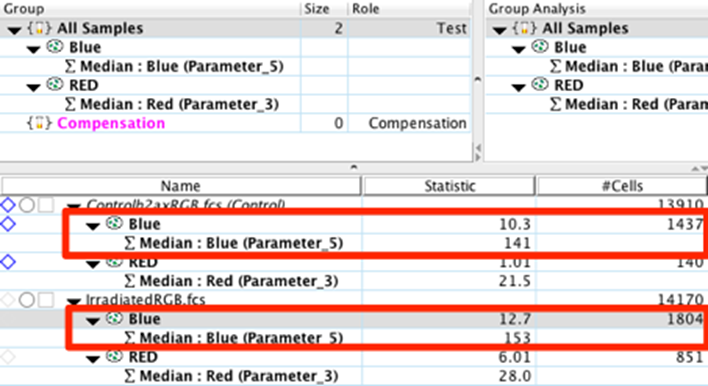Collapse Blue in the Group Analysis panel
This screenshot has width=708, height=386.
[x=518, y=49]
